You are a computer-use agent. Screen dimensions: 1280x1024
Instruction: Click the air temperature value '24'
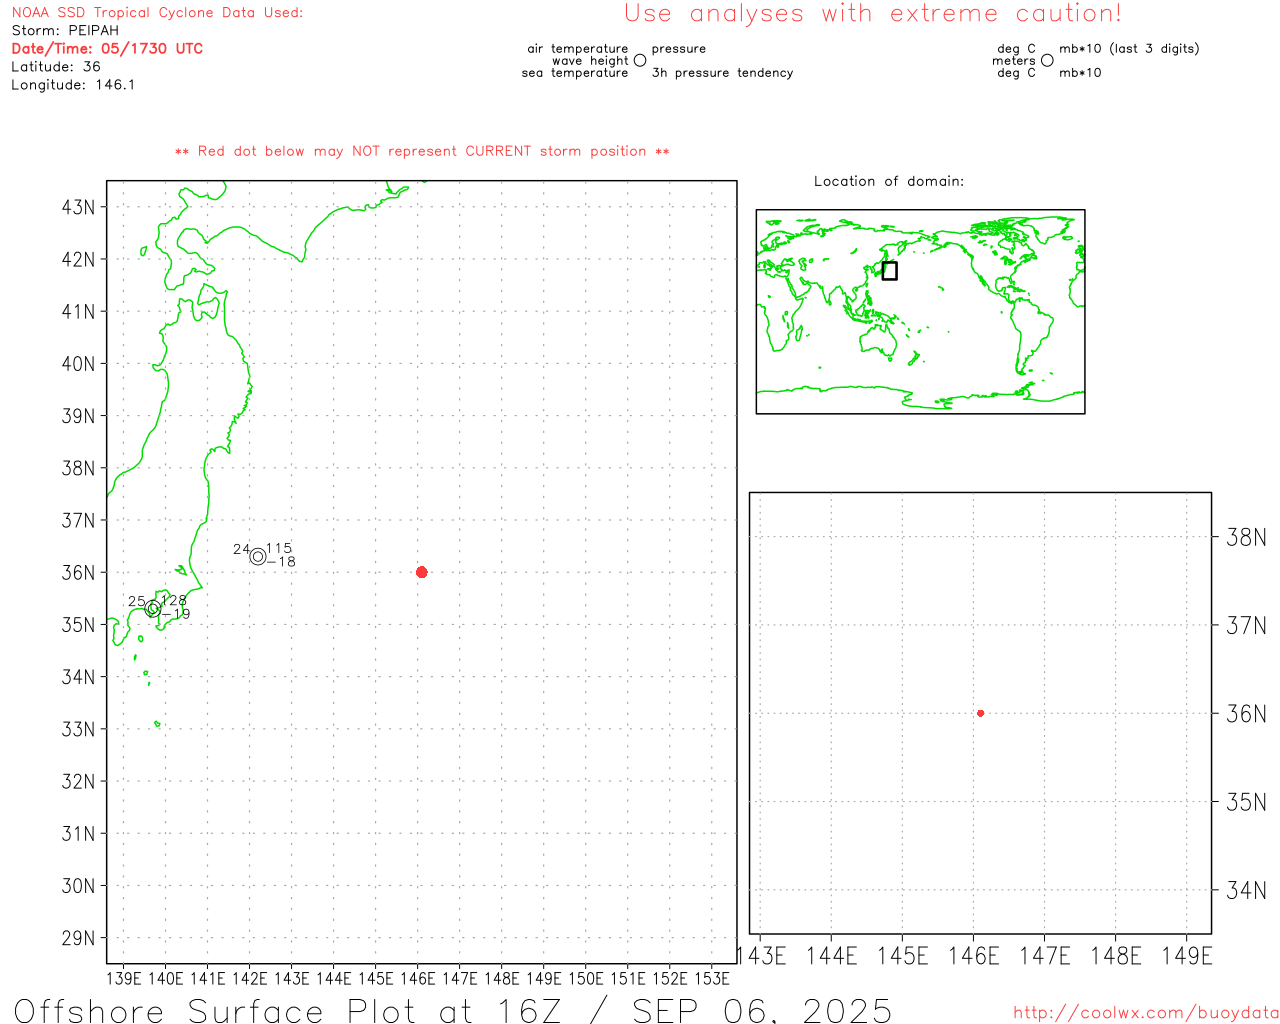tap(241, 549)
